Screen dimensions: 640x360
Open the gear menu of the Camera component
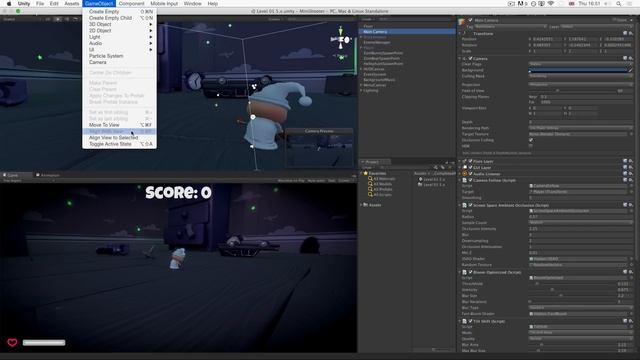(631, 58)
